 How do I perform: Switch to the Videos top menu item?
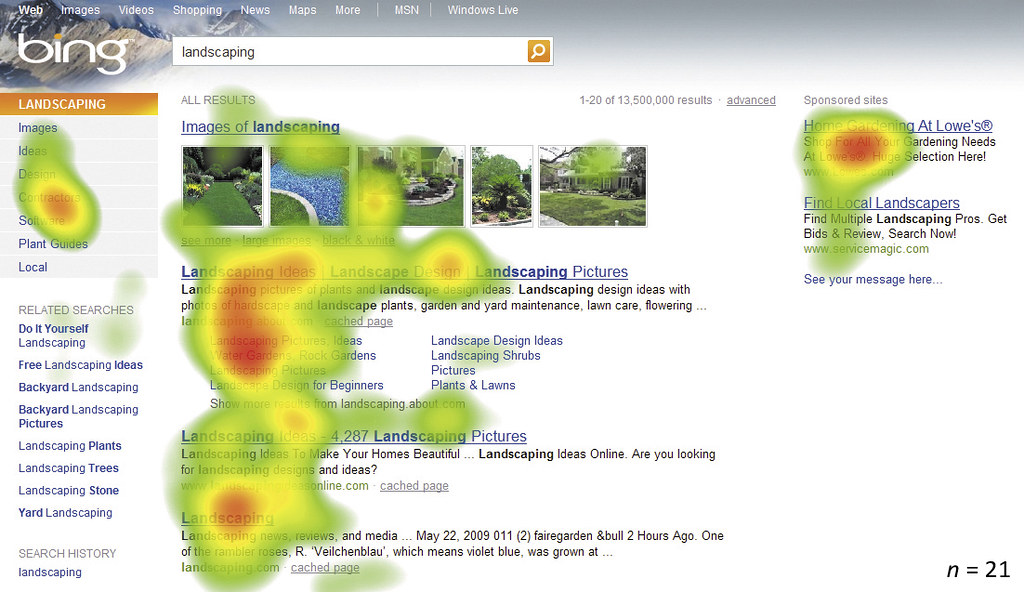pos(136,10)
